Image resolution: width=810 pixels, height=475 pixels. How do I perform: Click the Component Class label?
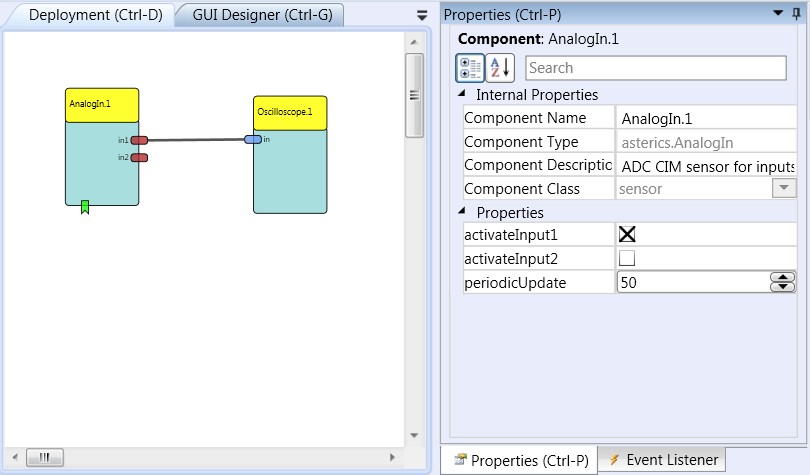click(522, 189)
